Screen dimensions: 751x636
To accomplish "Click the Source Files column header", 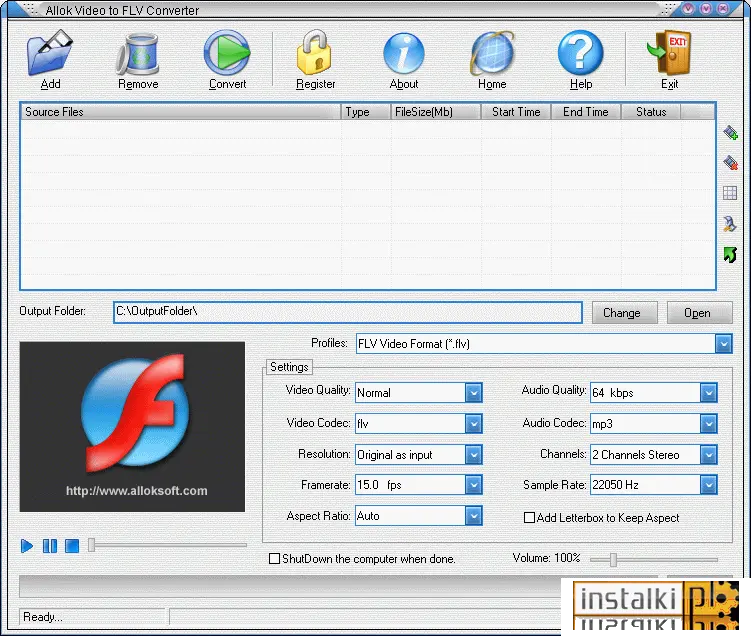I will point(181,112).
